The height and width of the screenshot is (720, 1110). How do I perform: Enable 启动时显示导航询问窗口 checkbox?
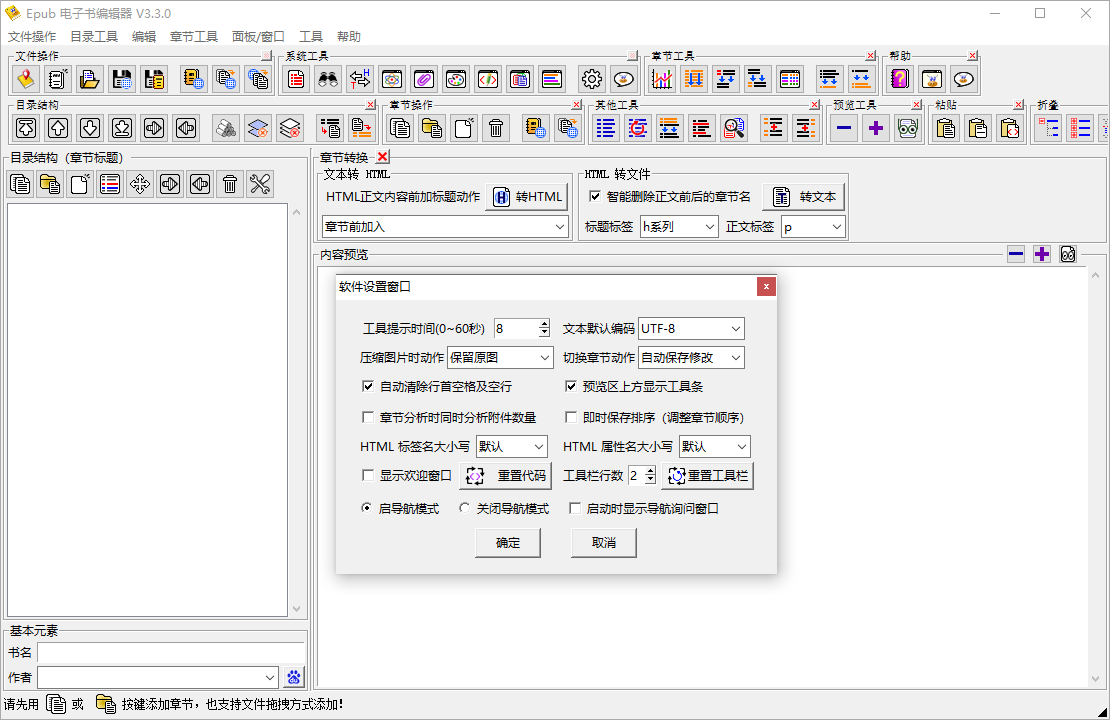click(x=575, y=508)
